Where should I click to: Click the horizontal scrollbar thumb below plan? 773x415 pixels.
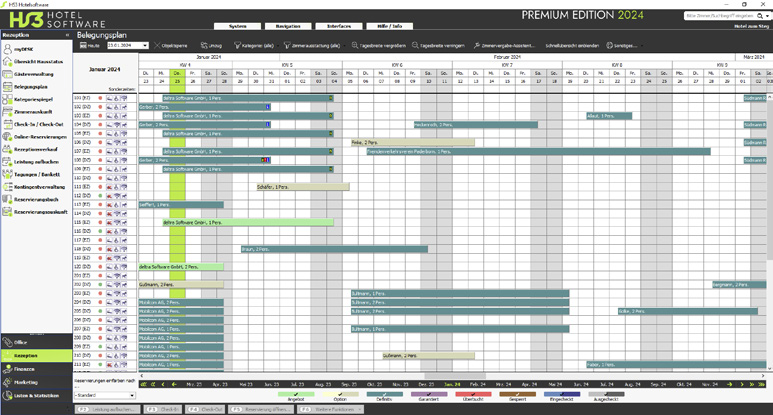pos(455,376)
